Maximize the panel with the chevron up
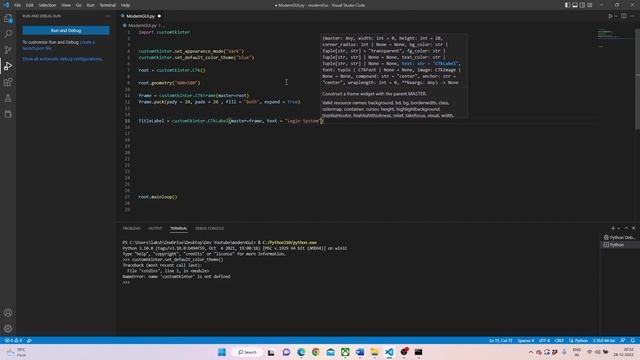640x360 pixels. (626, 228)
